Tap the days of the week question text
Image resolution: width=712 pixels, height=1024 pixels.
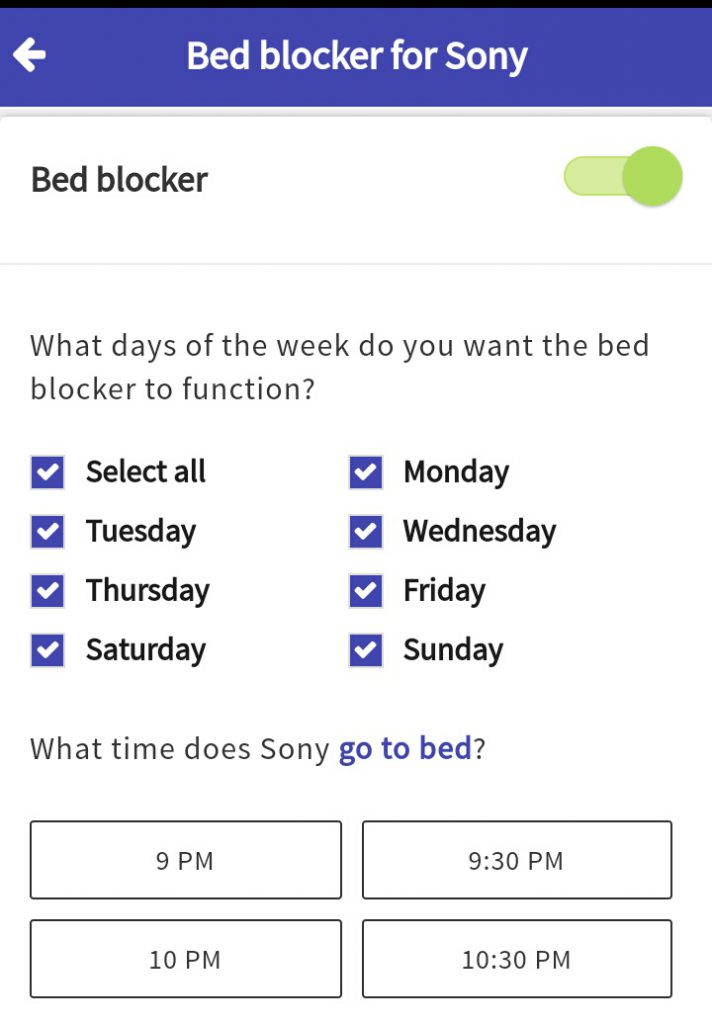(x=340, y=367)
